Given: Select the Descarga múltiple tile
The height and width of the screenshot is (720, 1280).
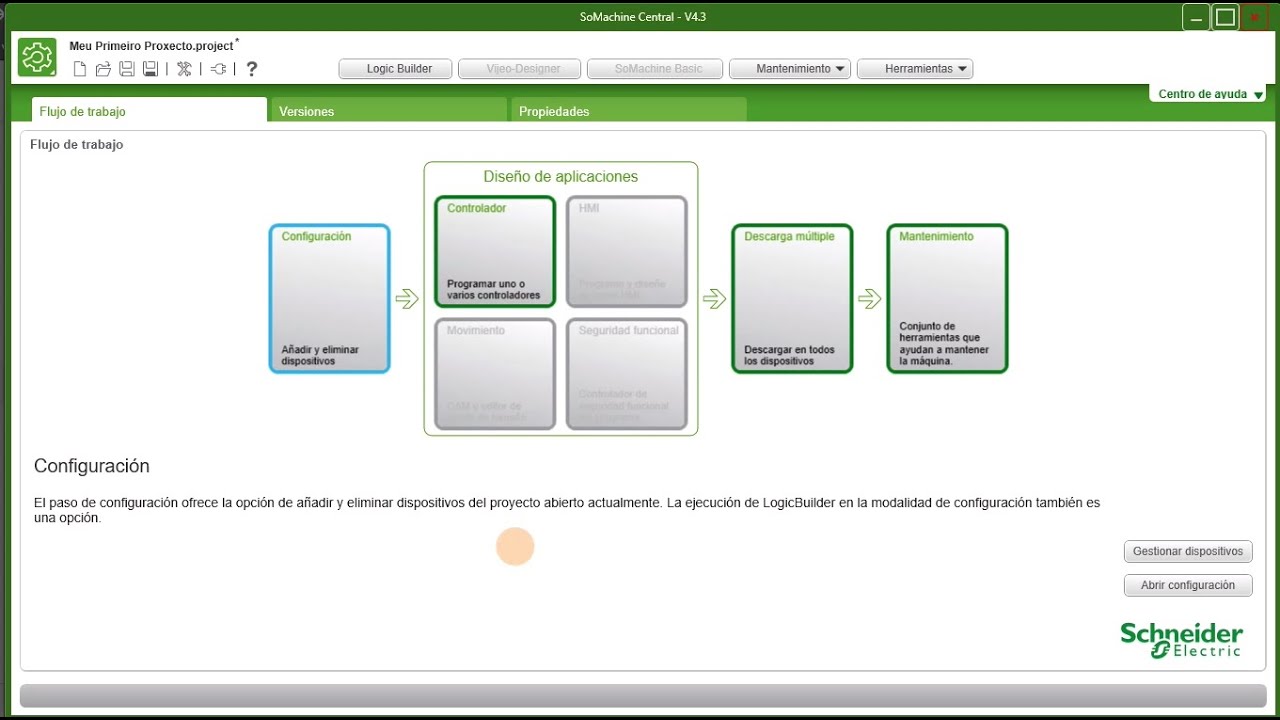Looking at the screenshot, I should pos(792,299).
